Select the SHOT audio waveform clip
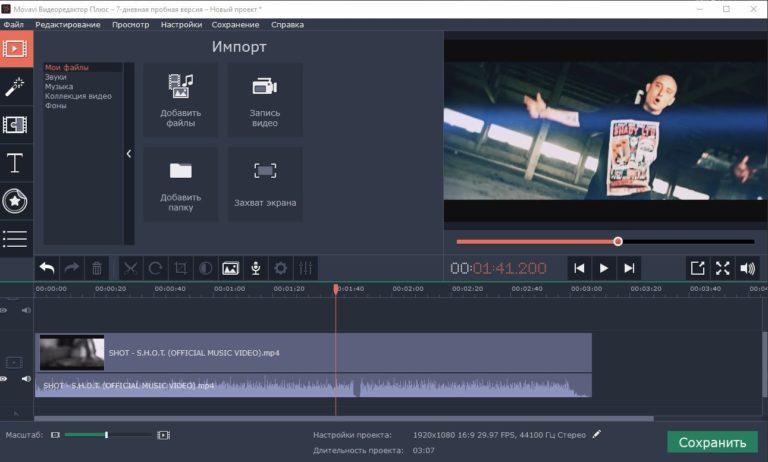 313,385
